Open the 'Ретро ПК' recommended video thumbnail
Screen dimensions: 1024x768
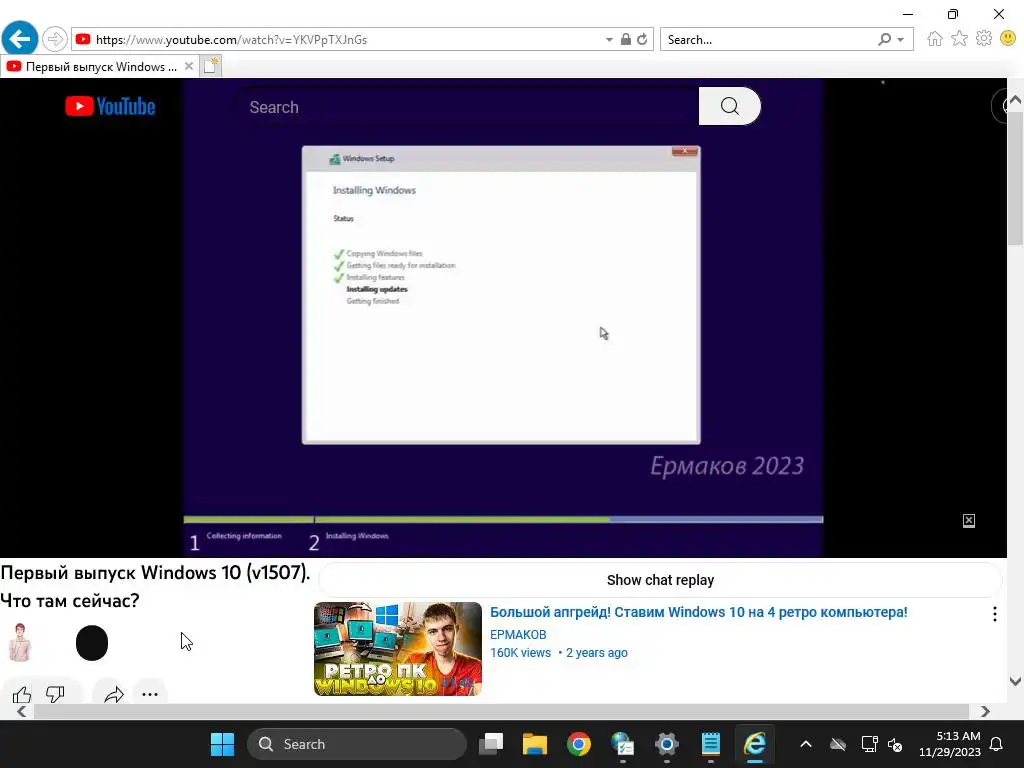(398, 648)
